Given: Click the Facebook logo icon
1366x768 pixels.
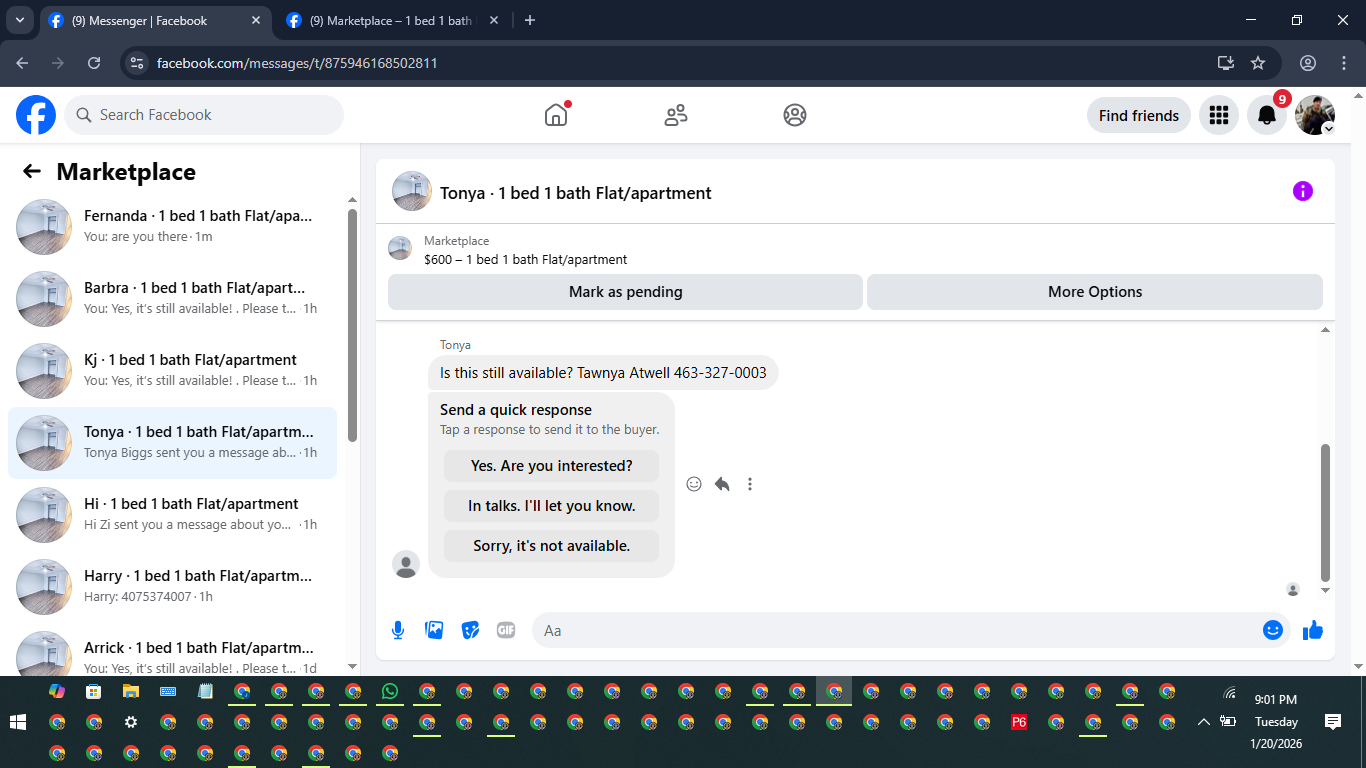Looking at the screenshot, I should (36, 115).
